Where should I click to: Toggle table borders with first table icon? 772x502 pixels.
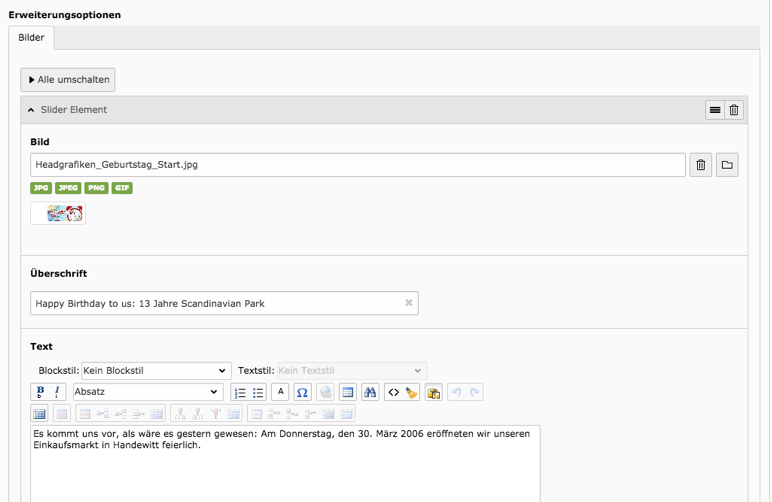pyautogui.click(x=40, y=414)
